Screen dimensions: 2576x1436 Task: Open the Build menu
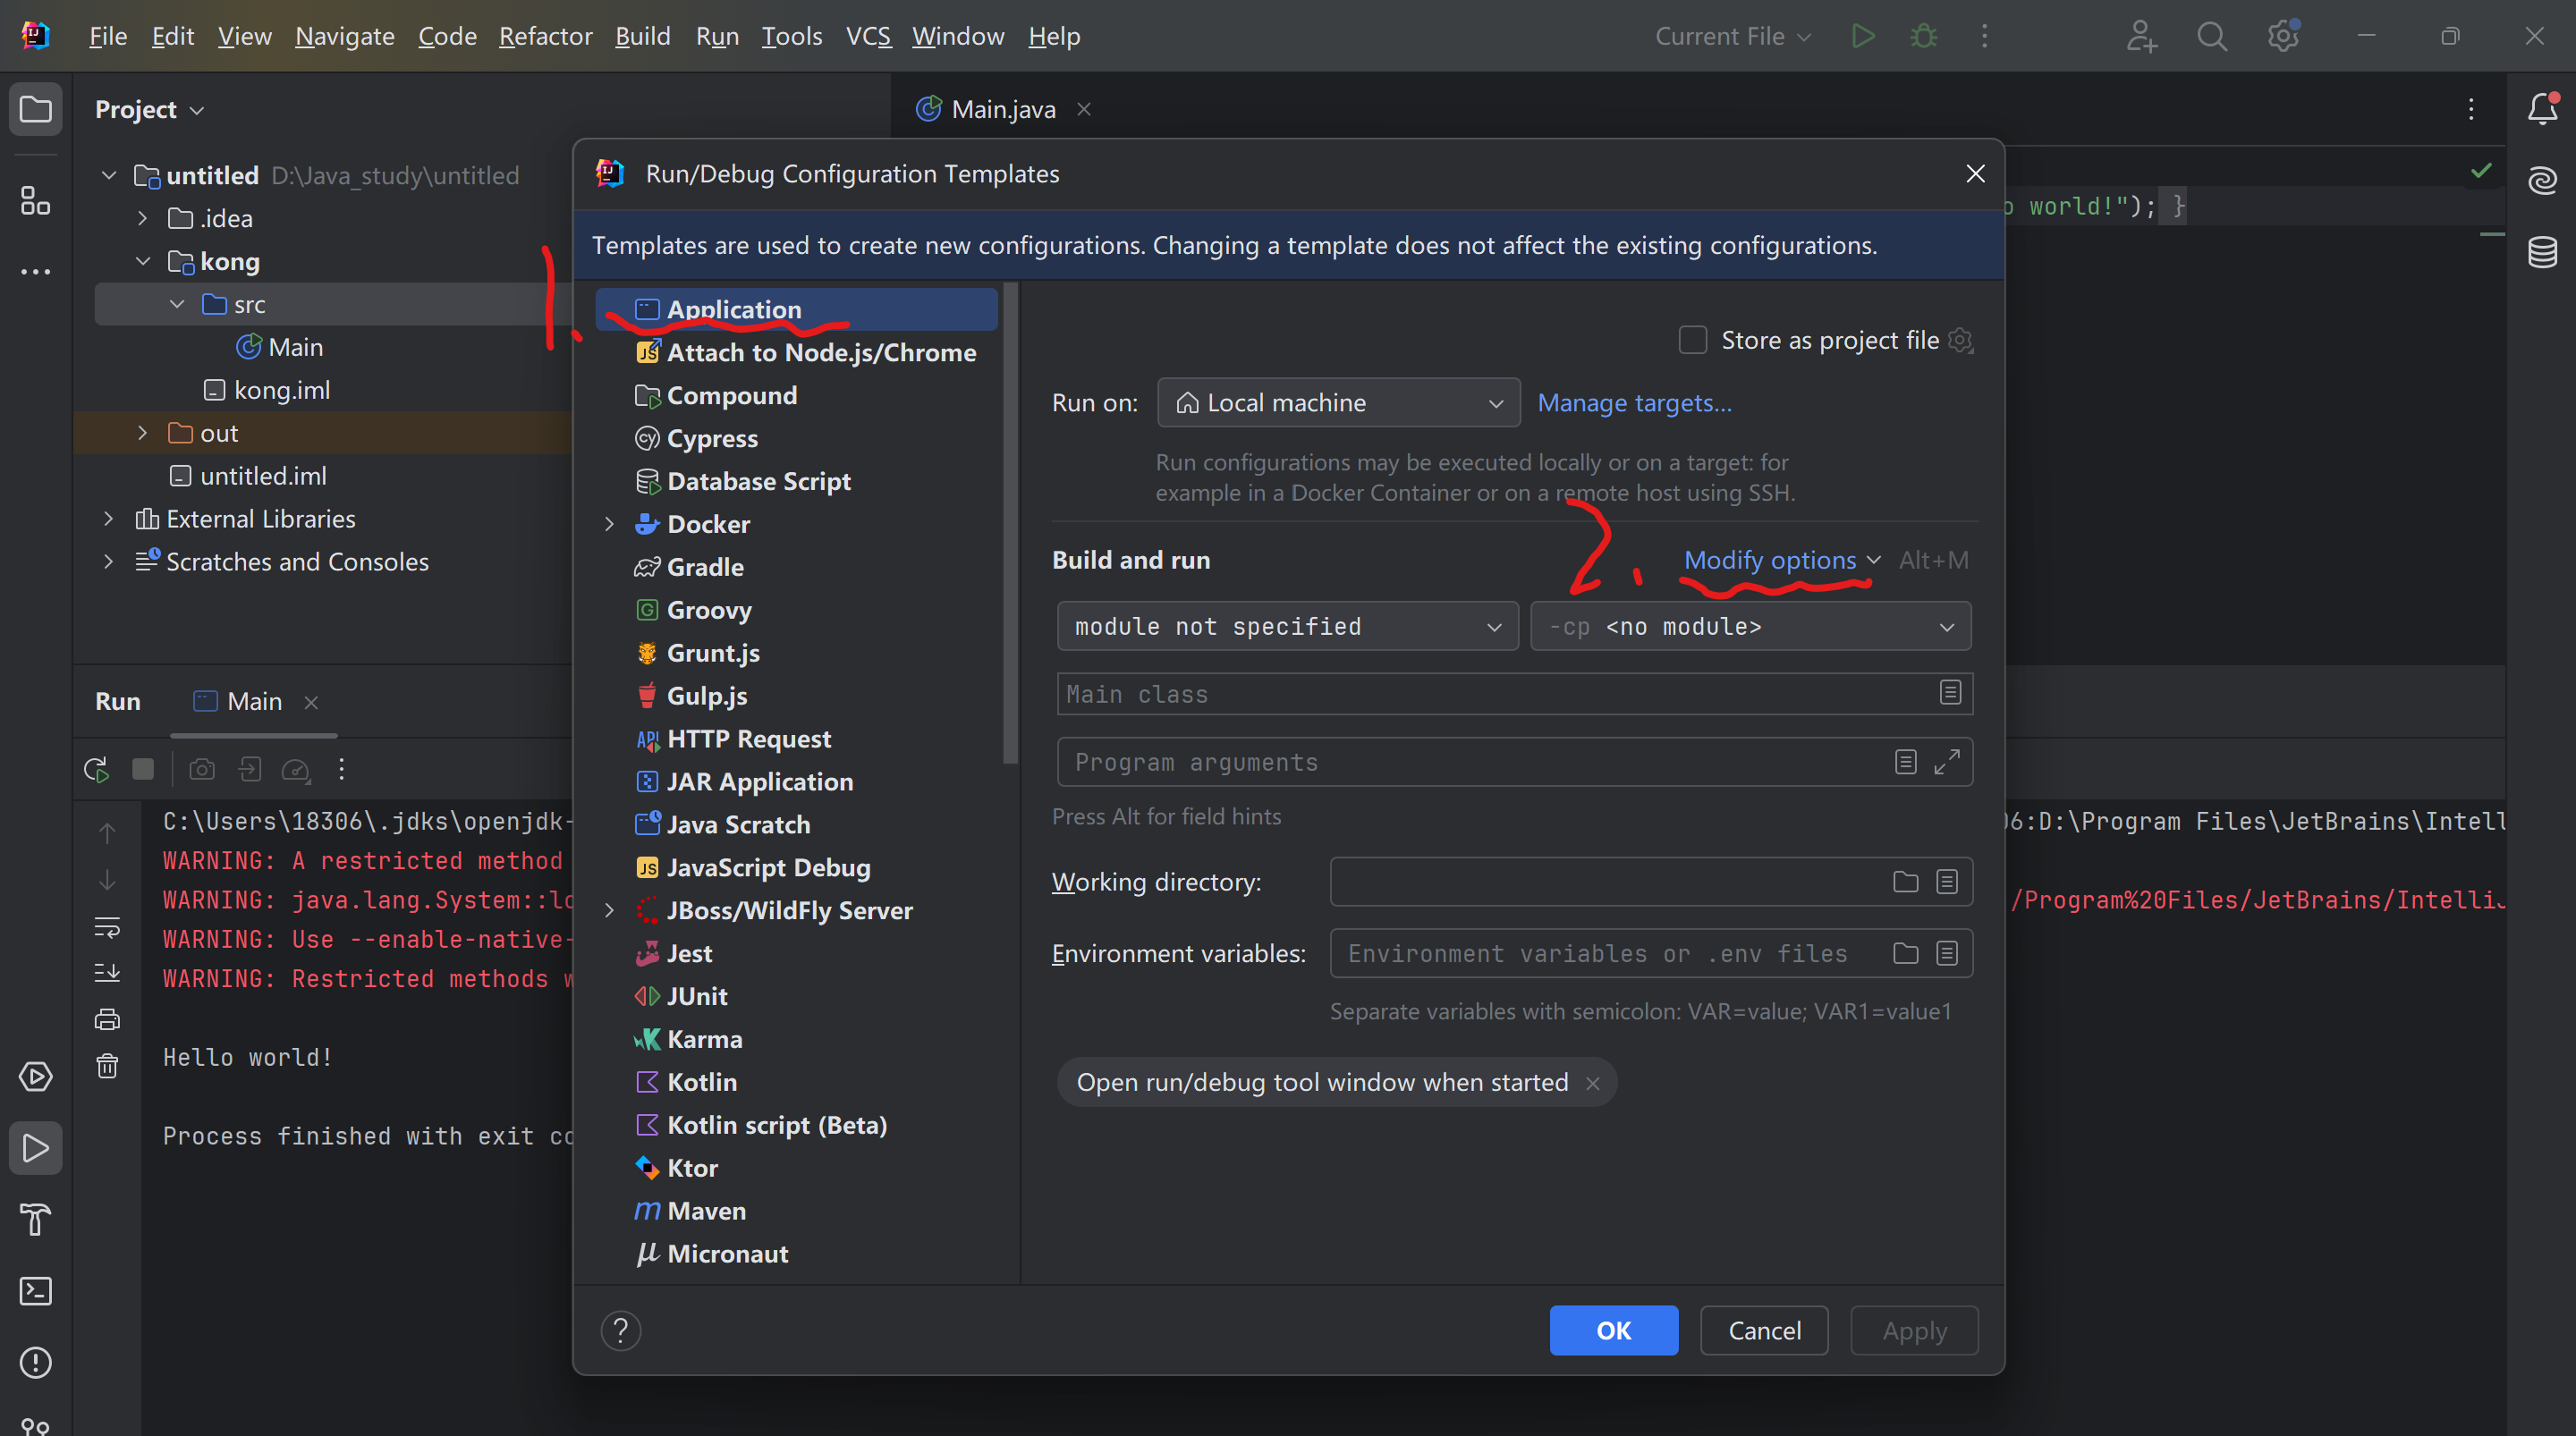point(642,36)
